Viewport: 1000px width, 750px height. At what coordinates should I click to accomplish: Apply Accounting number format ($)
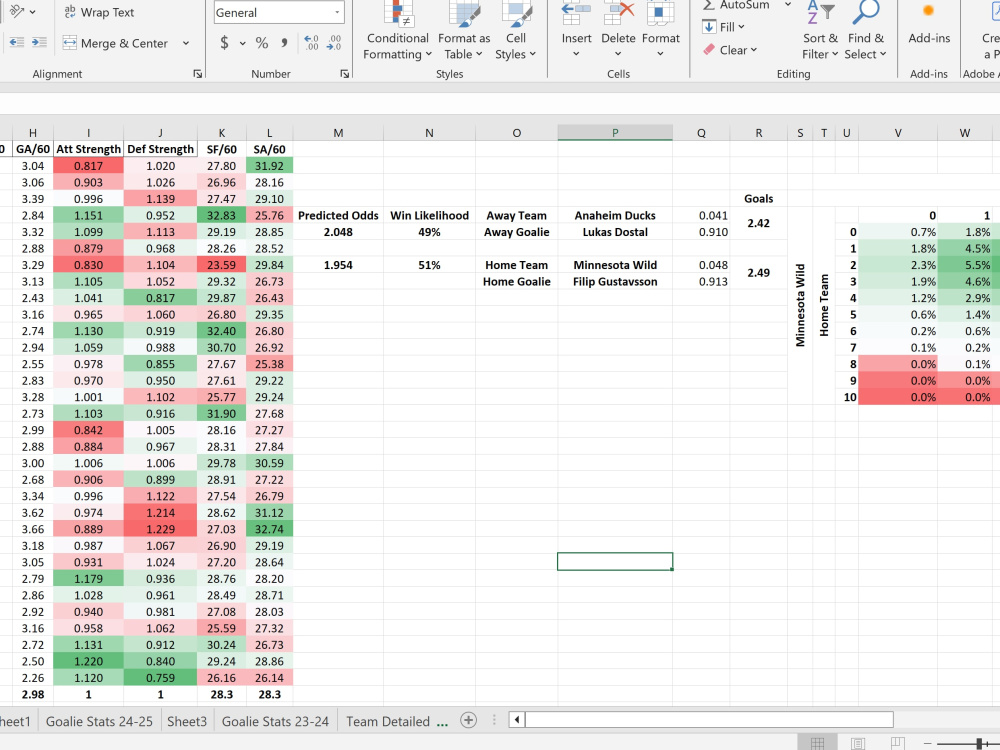click(224, 43)
